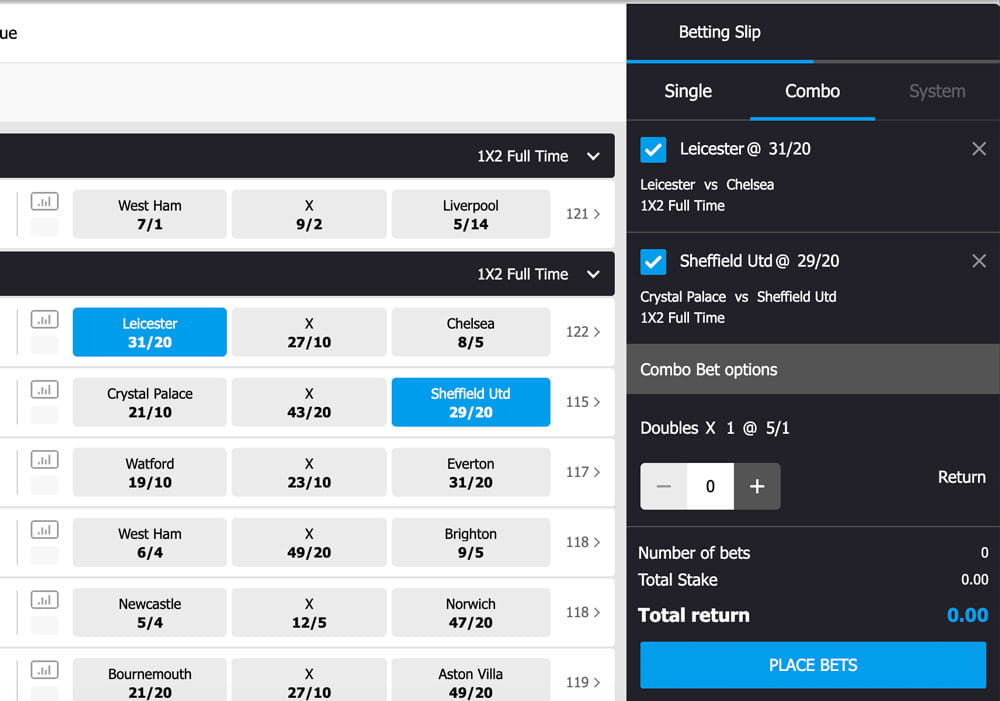Image resolution: width=1000 pixels, height=701 pixels.
Task: Bet on Watford at 19/10
Action: click(x=150, y=473)
